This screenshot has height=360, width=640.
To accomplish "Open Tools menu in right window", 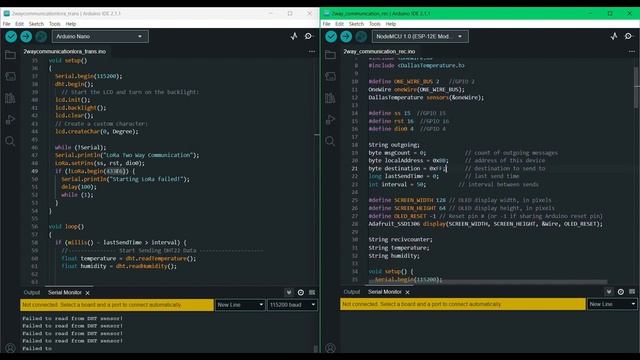I will [x=375, y=24].
